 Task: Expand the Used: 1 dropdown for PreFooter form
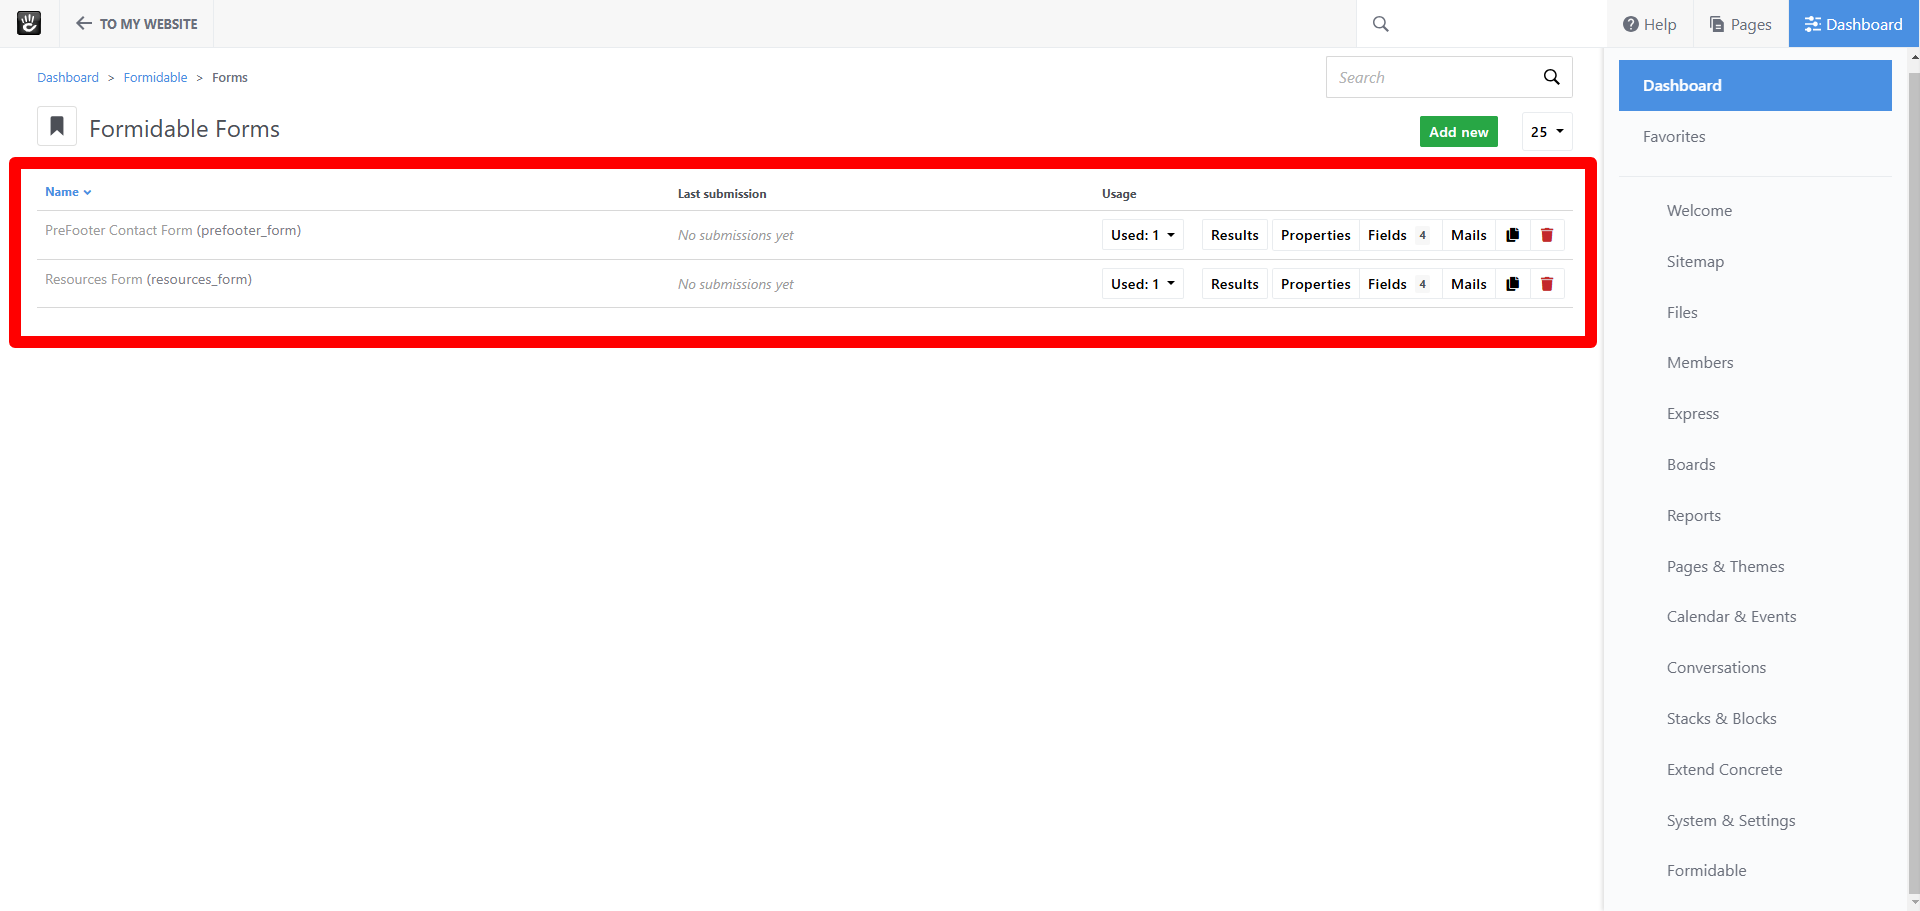1143,235
